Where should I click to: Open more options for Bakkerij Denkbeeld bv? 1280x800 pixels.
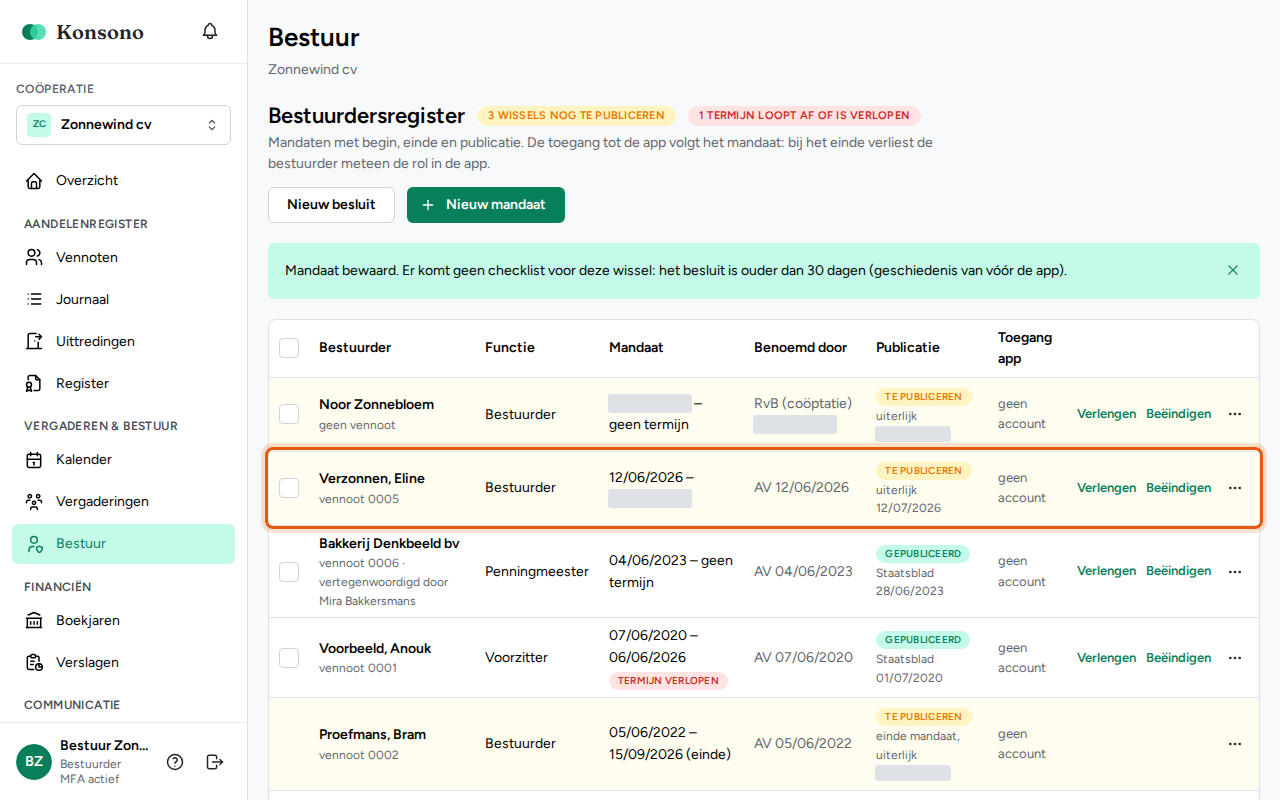pyautogui.click(x=1235, y=571)
